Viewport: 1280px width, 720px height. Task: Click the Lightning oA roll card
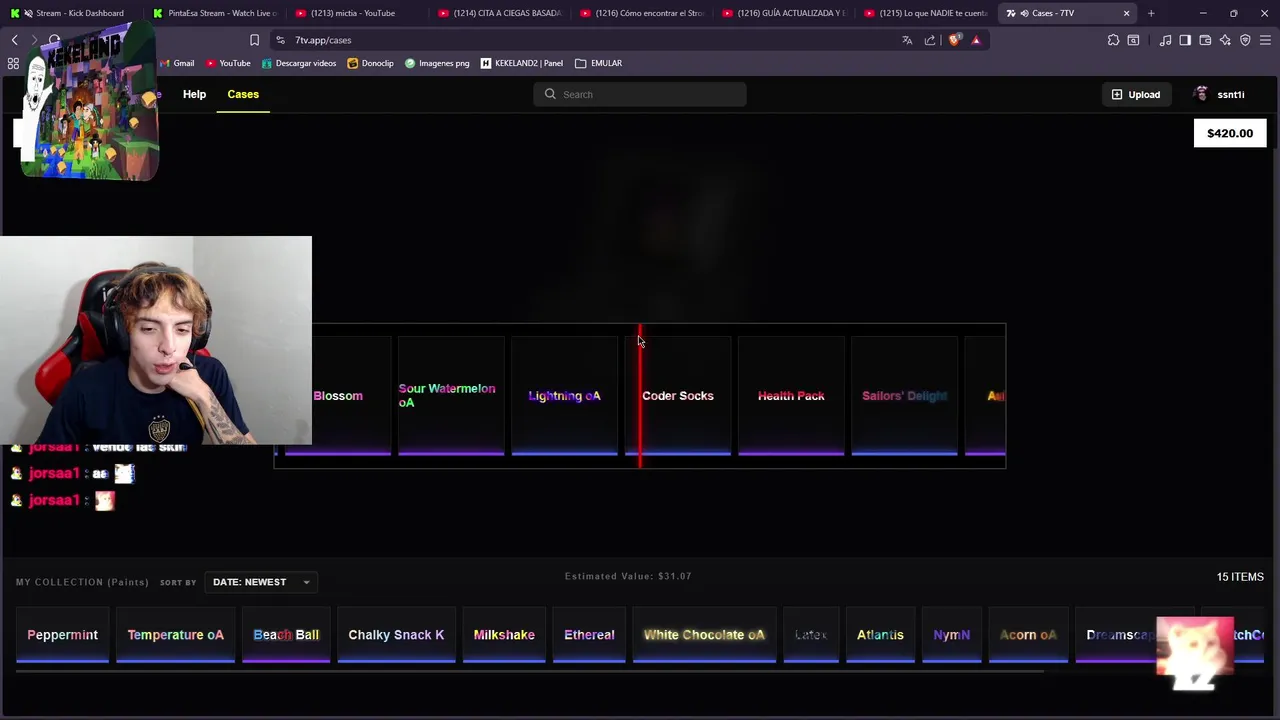pos(564,396)
